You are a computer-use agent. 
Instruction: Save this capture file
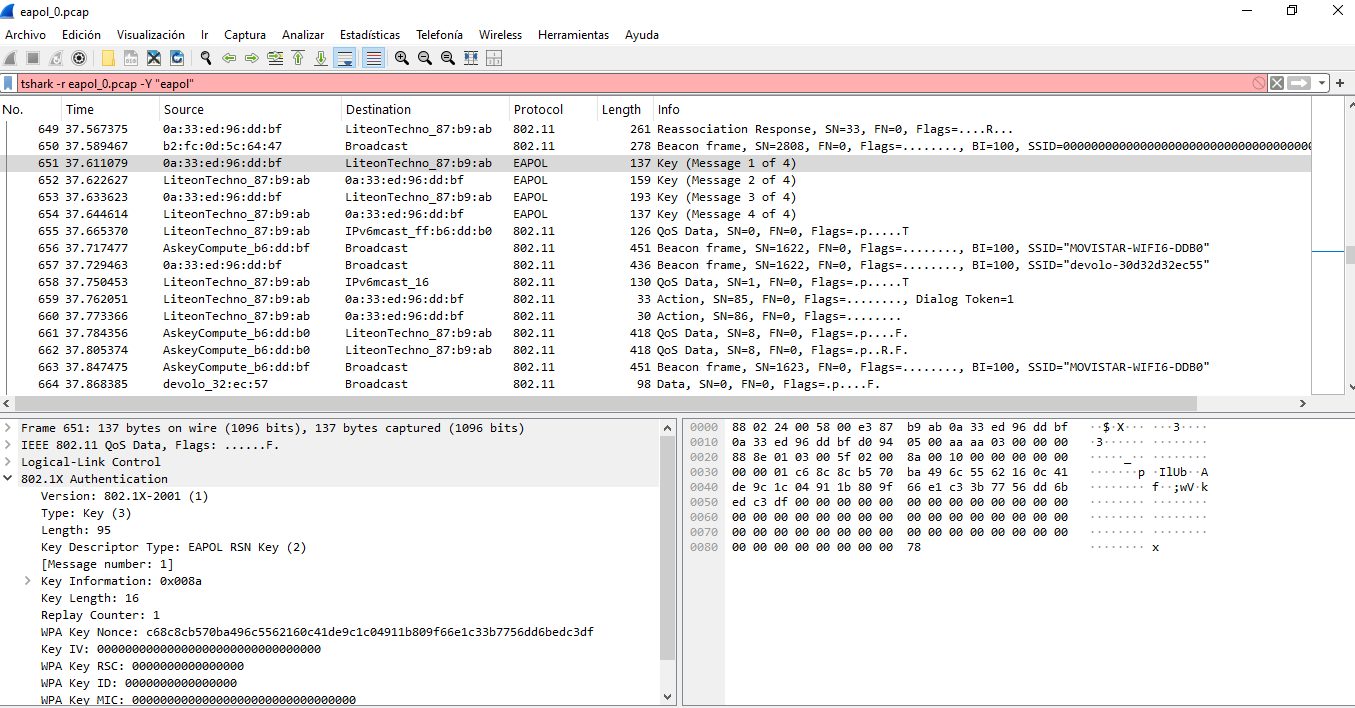[131, 58]
